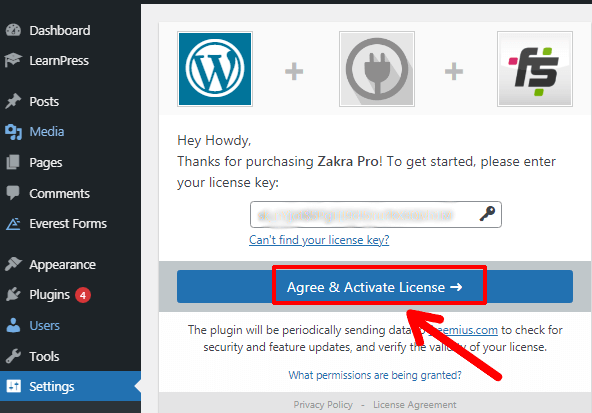
Task: Click the Users person icon
Action: 13,325
